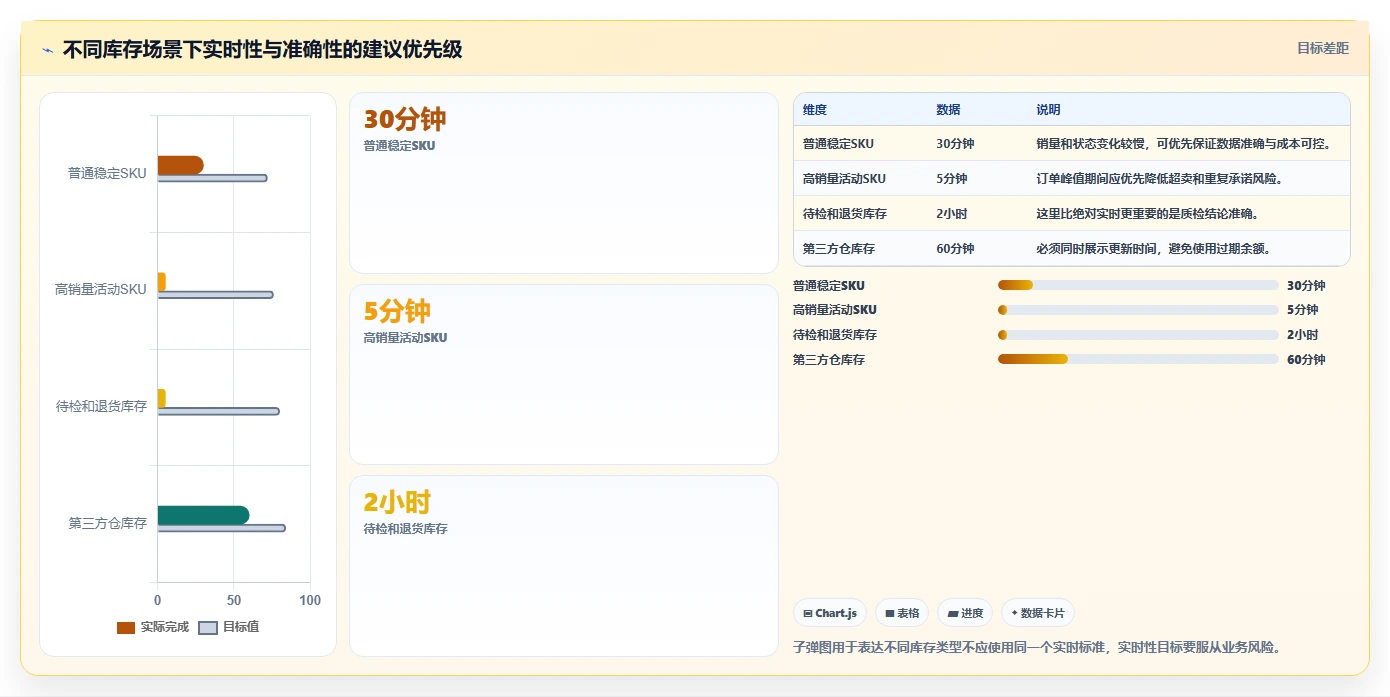Viewport: 1390px width, 697px height.
Task: Click the 2小时 progress value label
Action: [x=1302, y=335]
